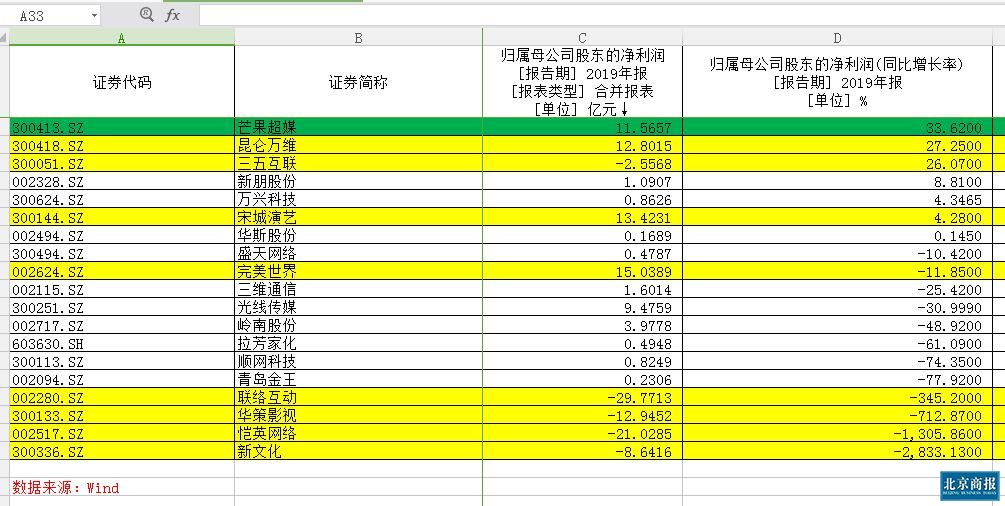Select cell 完美世界
The width and height of the screenshot is (1005, 506).
(358, 271)
